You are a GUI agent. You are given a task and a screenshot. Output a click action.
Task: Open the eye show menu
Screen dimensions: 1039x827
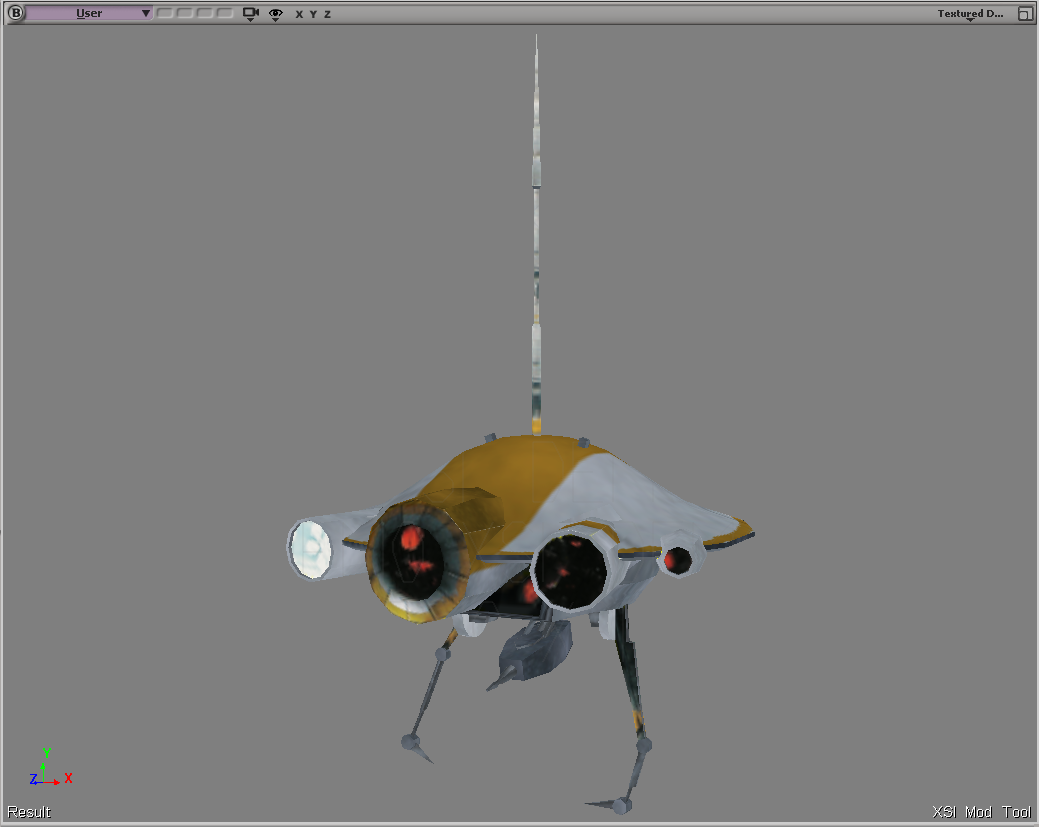click(276, 14)
